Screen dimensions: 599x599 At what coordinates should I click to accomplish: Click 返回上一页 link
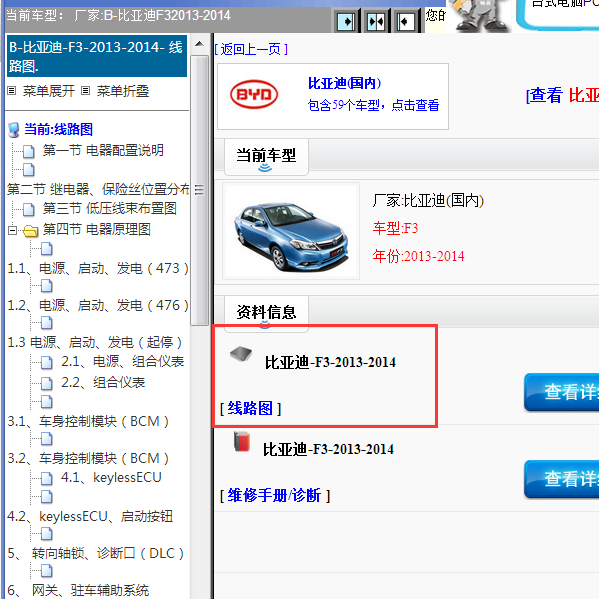click(x=251, y=49)
